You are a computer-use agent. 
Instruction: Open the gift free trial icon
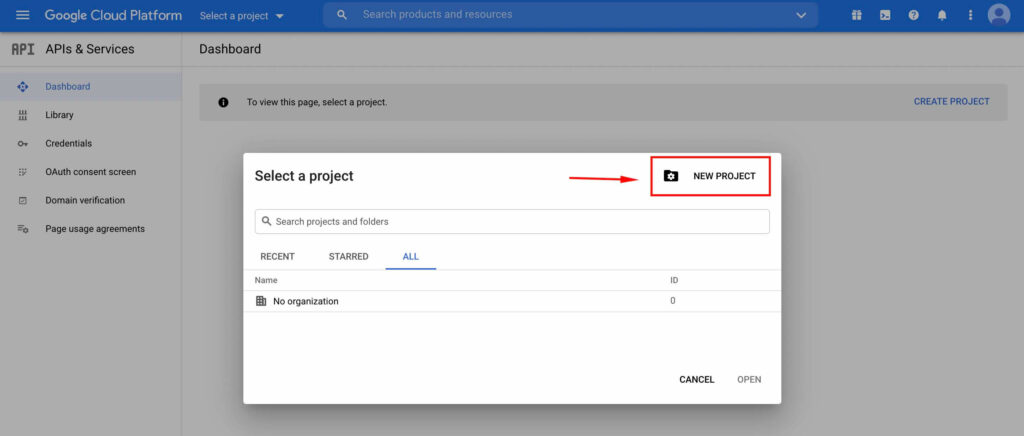pyautogui.click(x=856, y=15)
